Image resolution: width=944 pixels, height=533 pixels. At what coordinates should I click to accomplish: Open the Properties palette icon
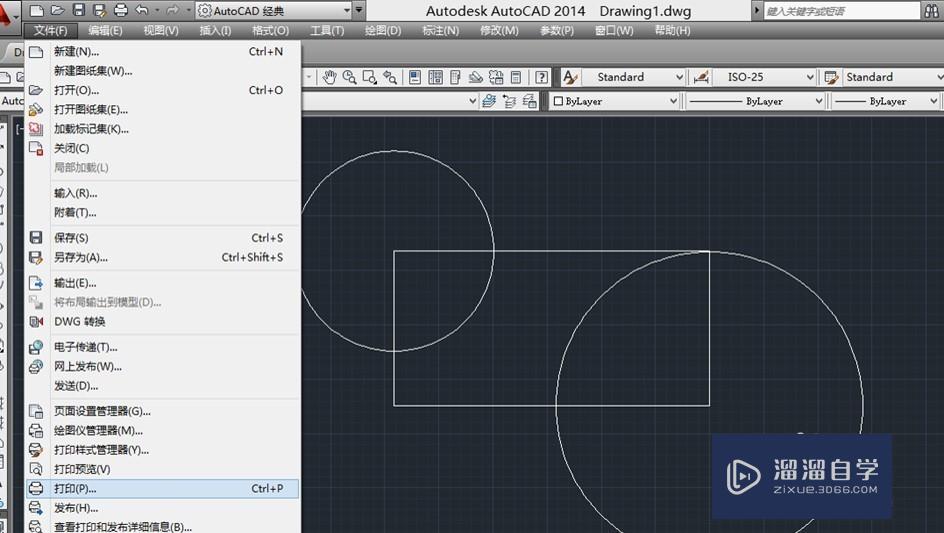pos(415,77)
